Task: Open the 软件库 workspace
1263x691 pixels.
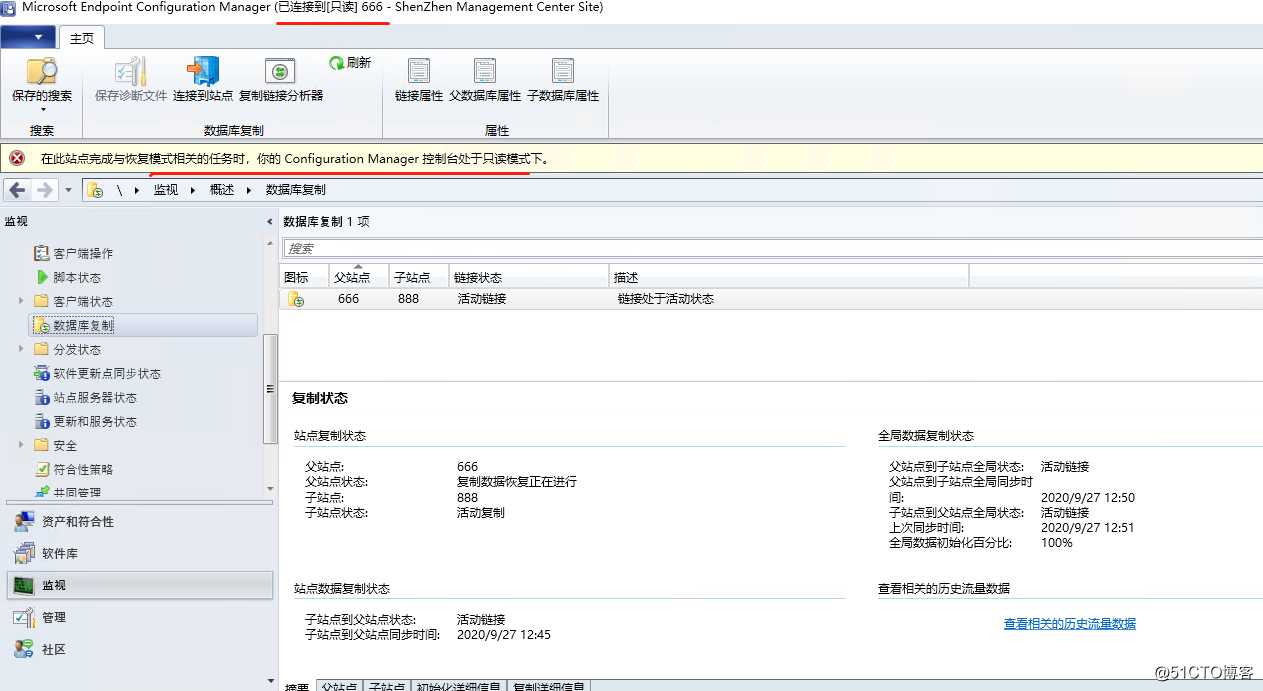Action: (138, 553)
